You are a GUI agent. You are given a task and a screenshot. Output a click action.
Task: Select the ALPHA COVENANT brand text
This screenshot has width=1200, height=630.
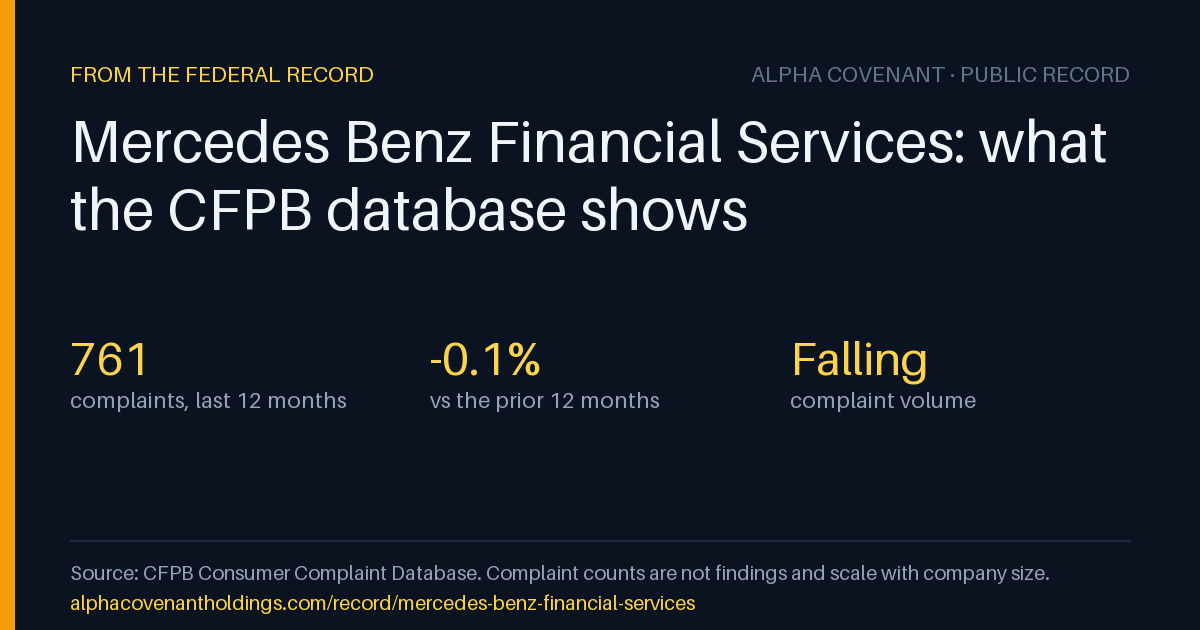point(848,75)
